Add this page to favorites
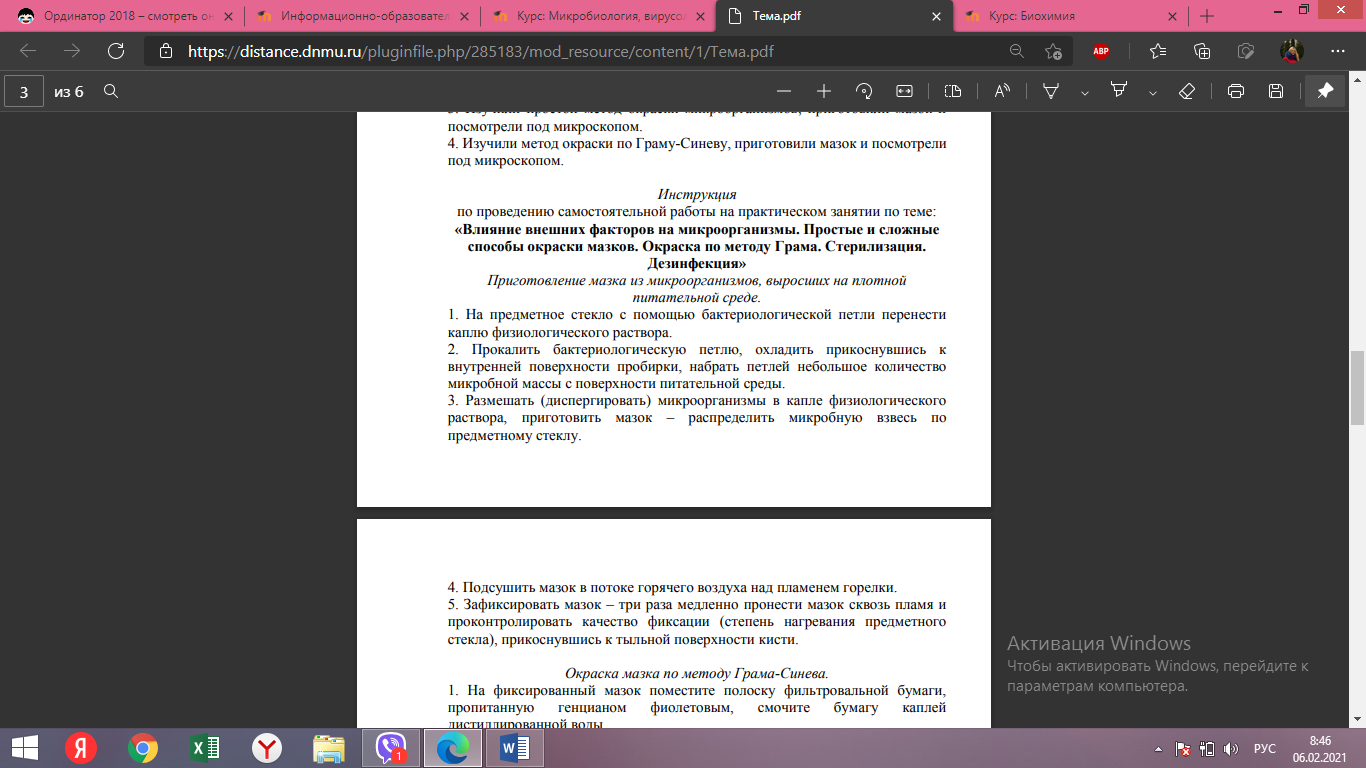Viewport: 1366px width, 768px height. [1053, 52]
